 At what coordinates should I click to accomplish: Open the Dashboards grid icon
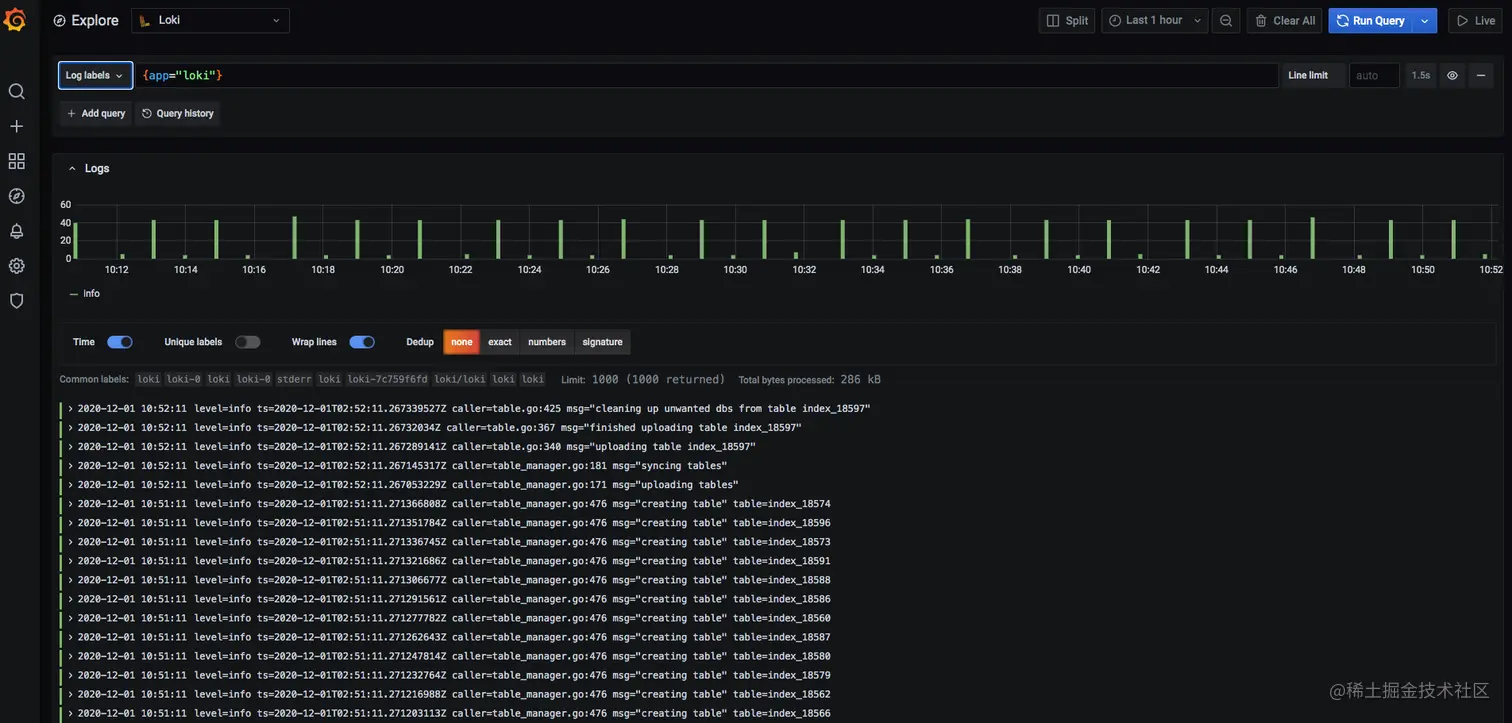(16, 161)
